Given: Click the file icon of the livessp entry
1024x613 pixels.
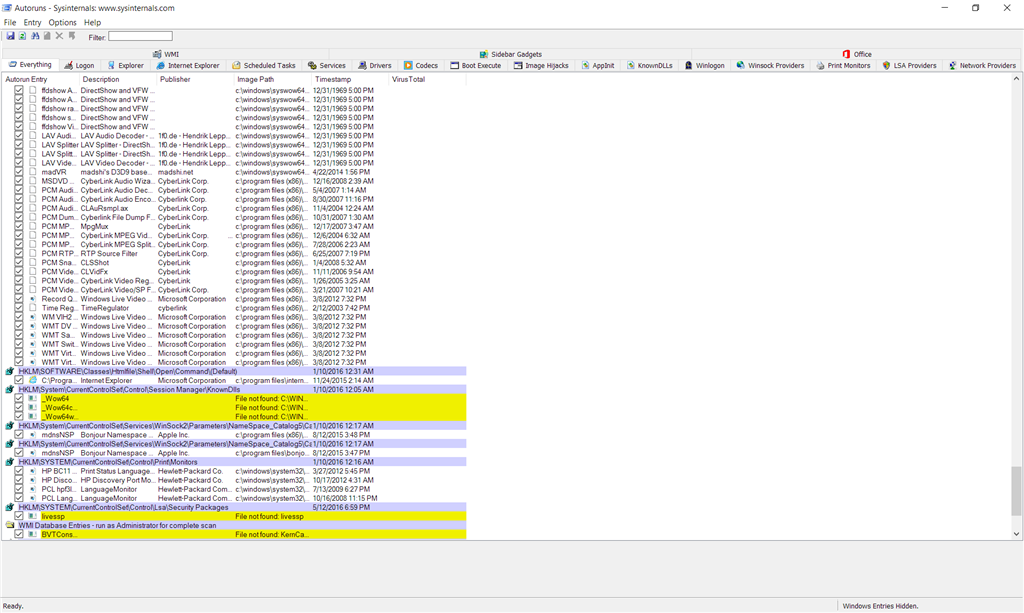Looking at the screenshot, I should pos(33,516).
